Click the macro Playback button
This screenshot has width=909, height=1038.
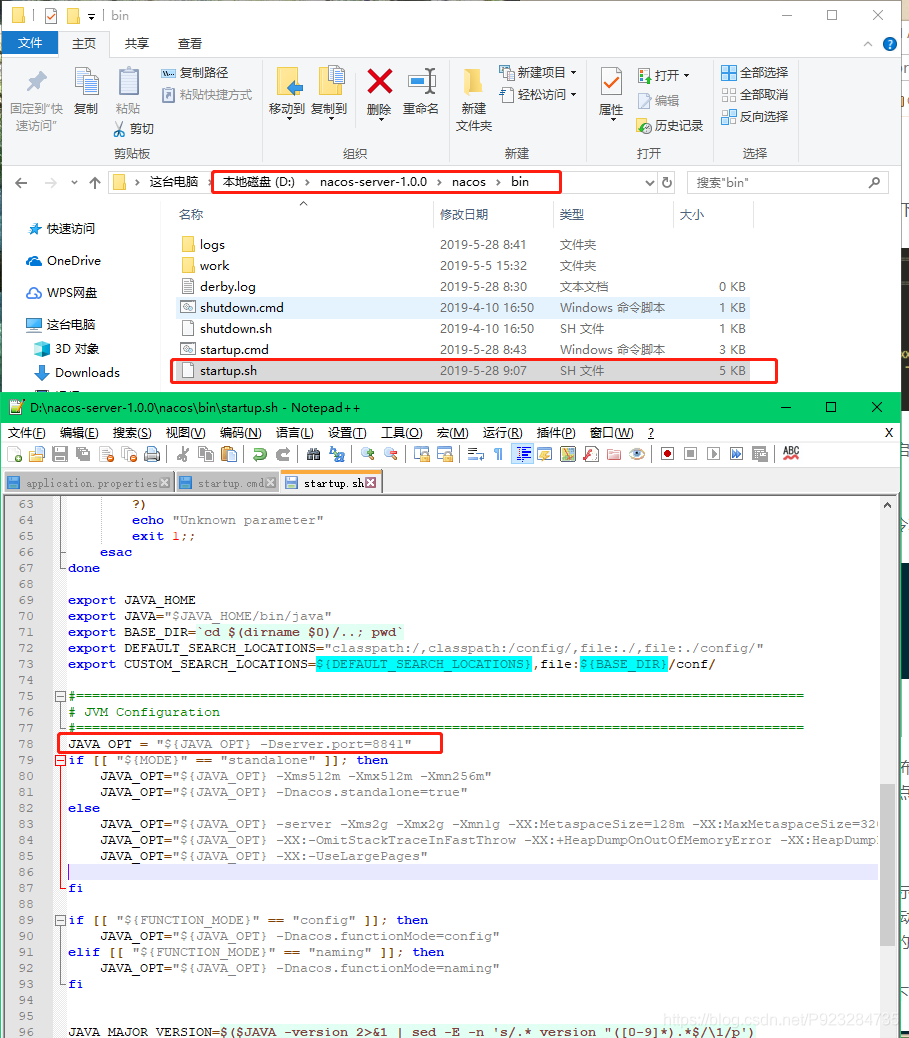coord(713,454)
